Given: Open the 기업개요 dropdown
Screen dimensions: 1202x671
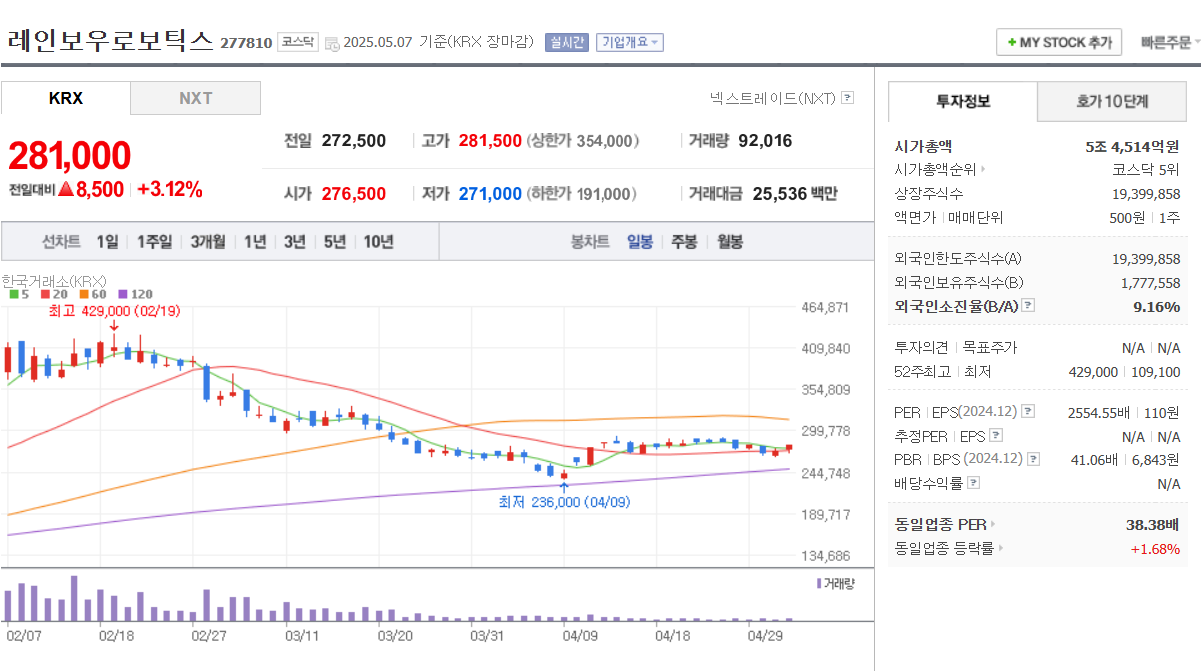Looking at the screenshot, I should pyautogui.click(x=632, y=42).
